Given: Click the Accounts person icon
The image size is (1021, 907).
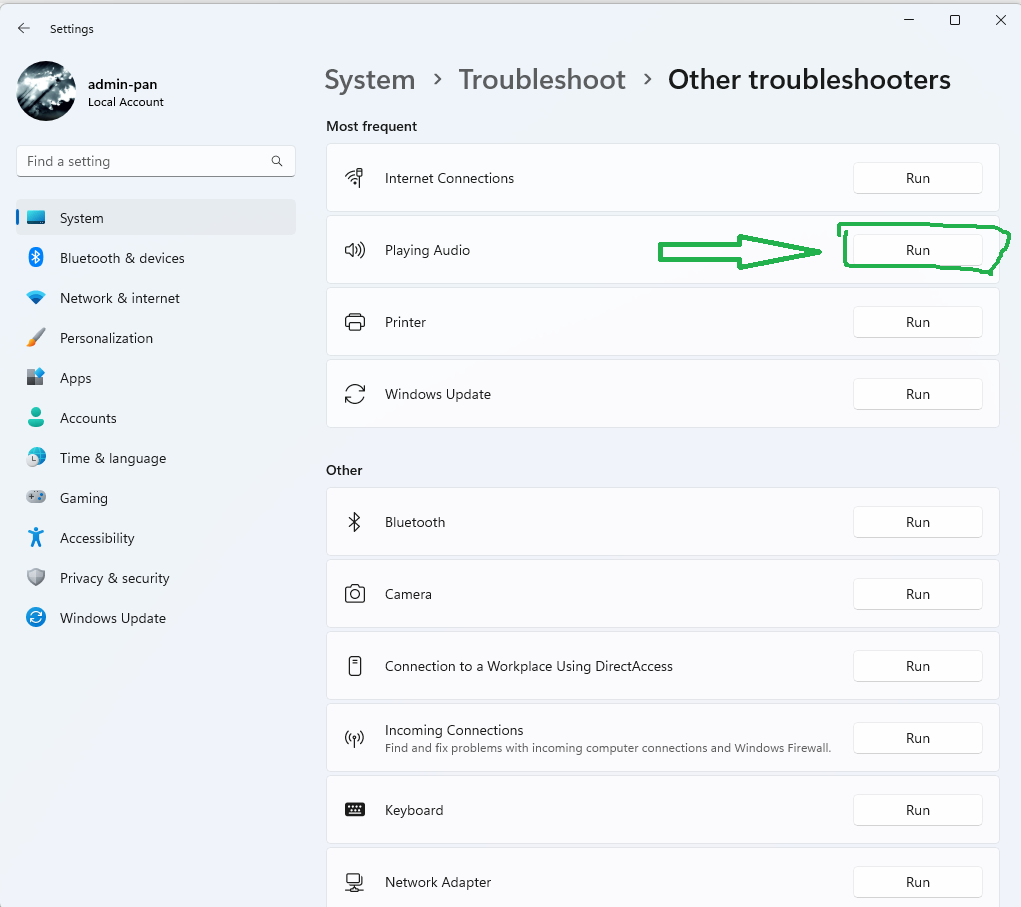Looking at the screenshot, I should point(36,417).
